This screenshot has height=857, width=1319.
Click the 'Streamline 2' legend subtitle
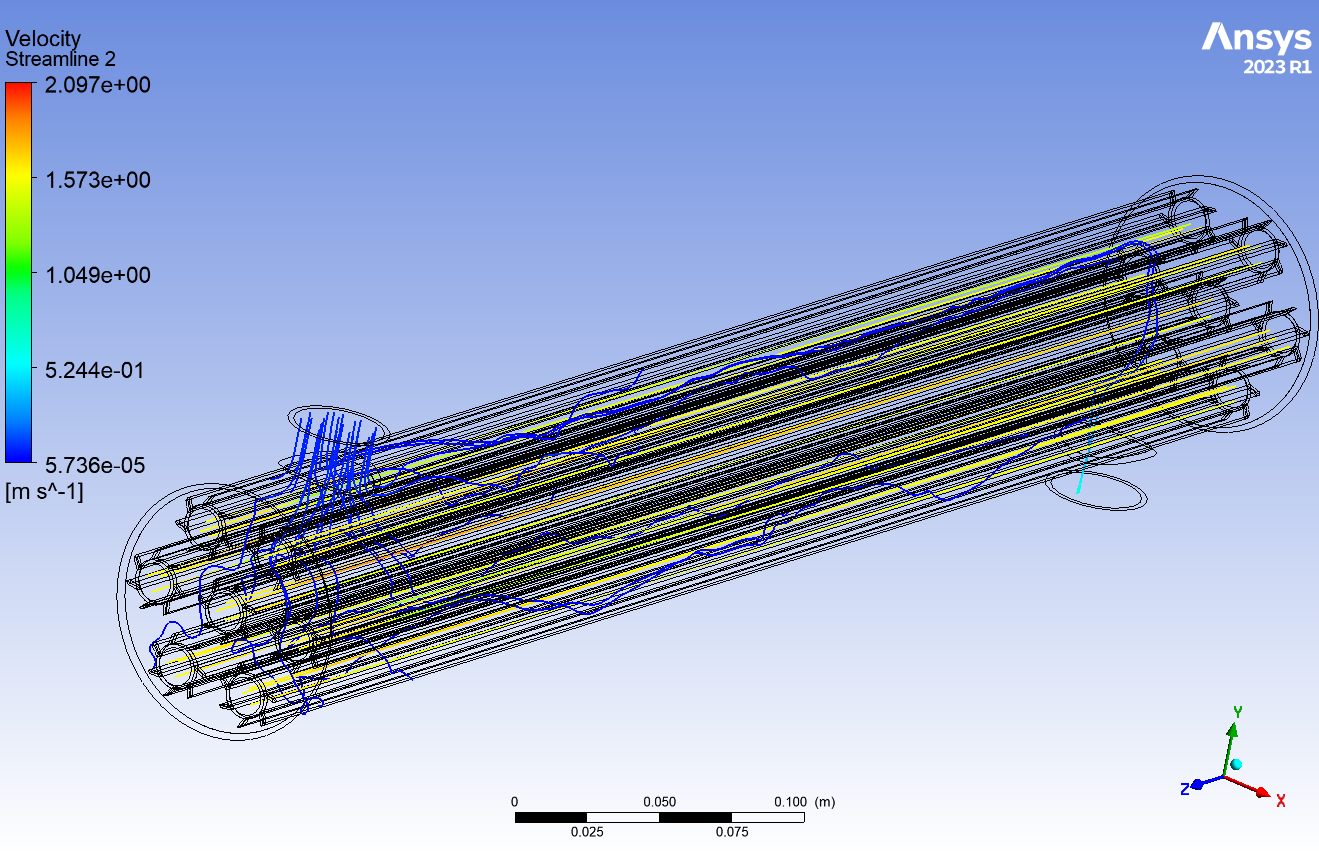tap(61, 60)
